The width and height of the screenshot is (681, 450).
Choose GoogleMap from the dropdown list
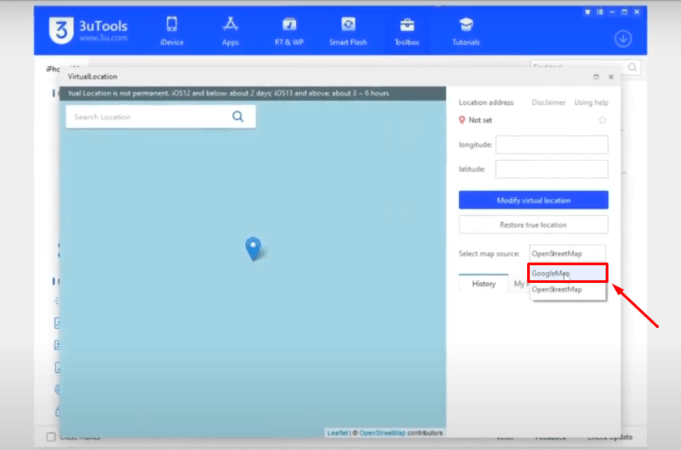pyautogui.click(x=567, y=273)
